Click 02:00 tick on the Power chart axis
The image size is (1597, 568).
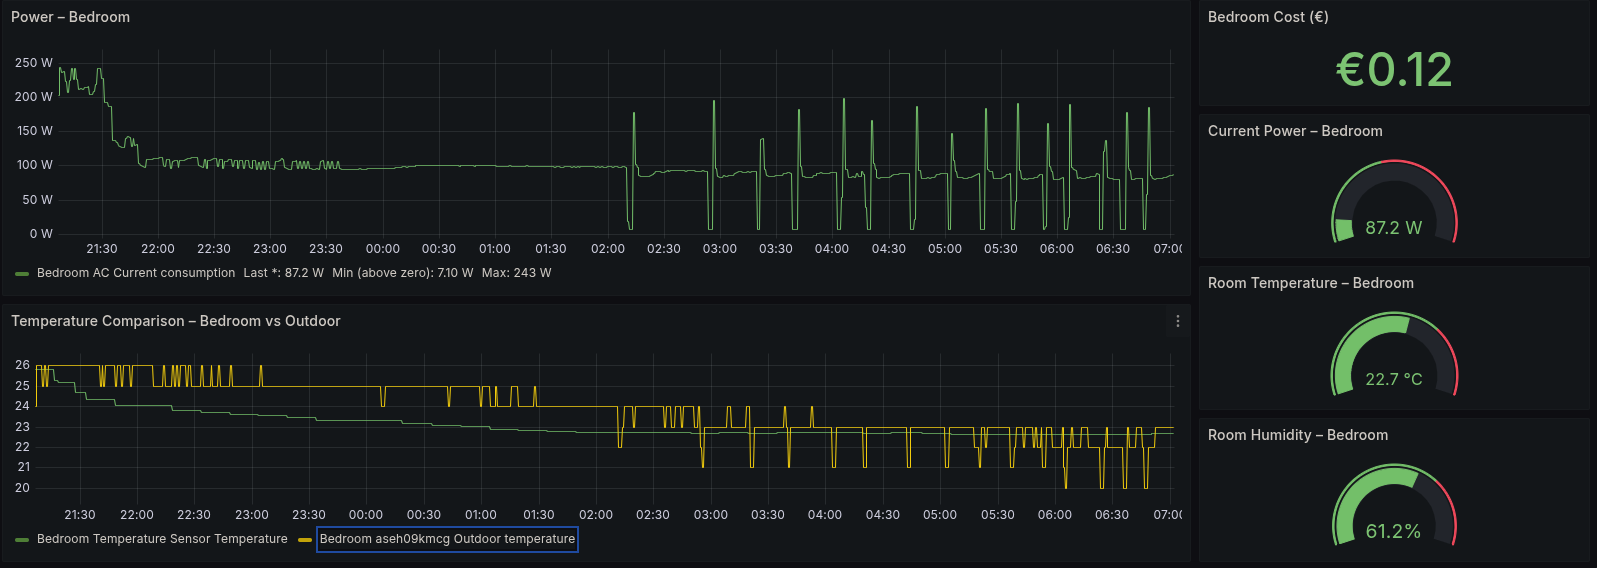[608, 249]
